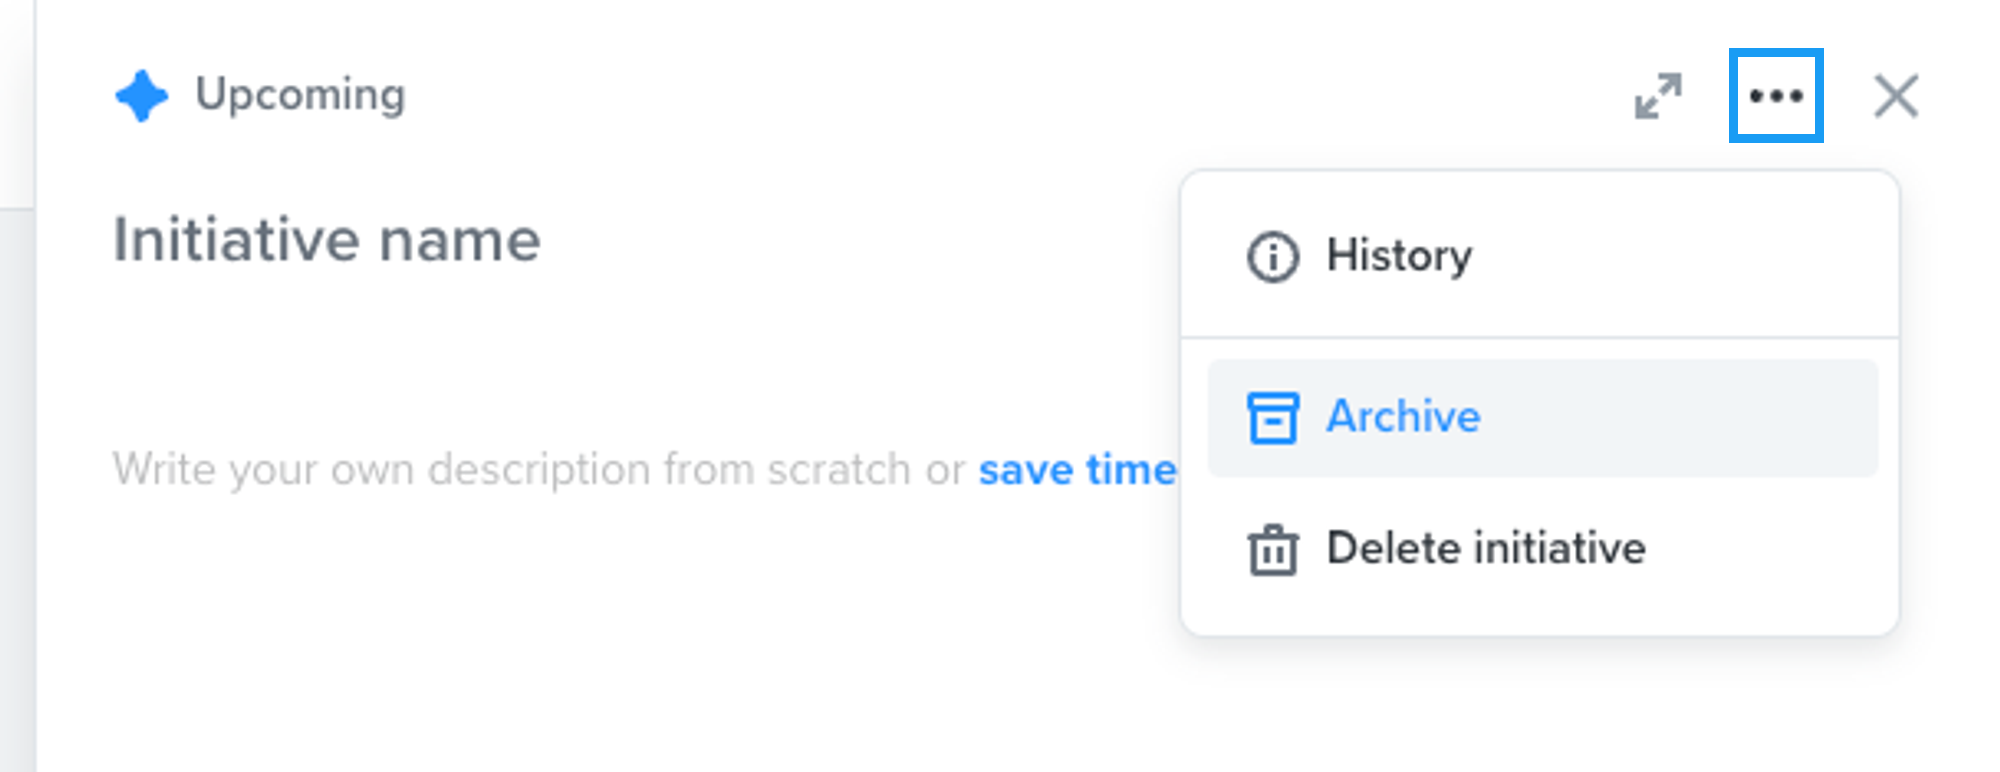Choose Archive from the dropdown menu
This screenshot has width=2000, height=772.
[1403, 417]
